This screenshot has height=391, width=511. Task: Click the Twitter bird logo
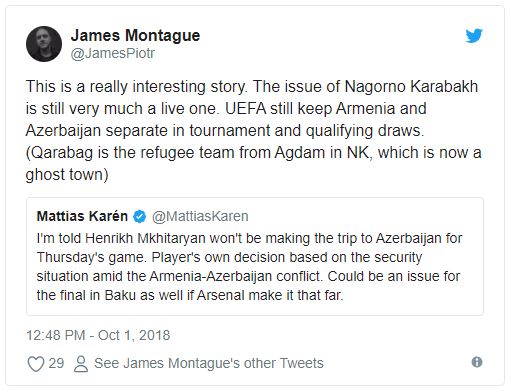[x=474, y=36]
